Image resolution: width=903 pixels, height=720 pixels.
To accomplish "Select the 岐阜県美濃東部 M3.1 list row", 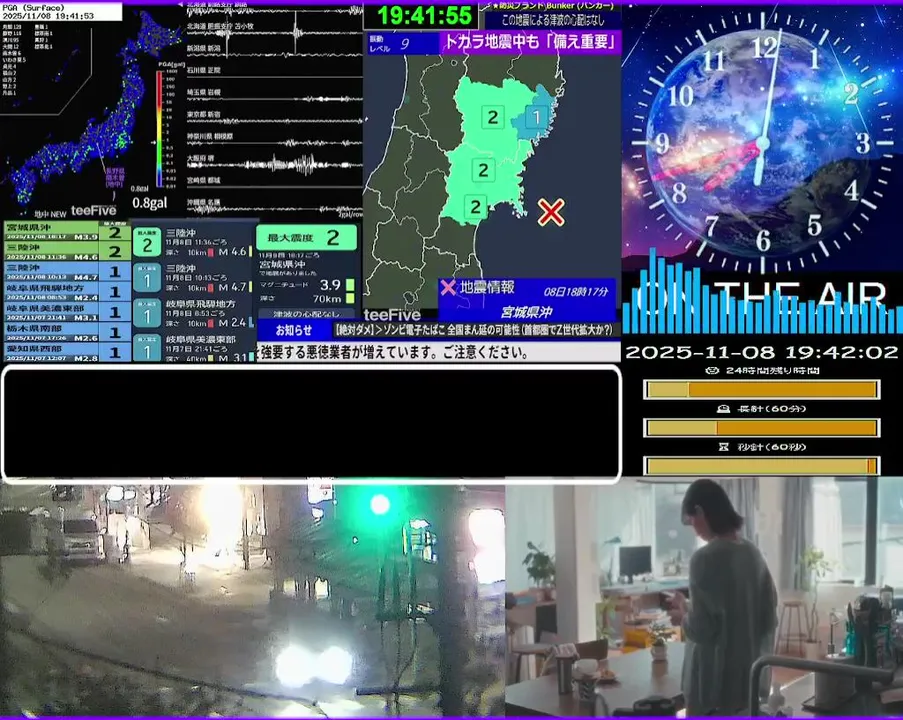I will pyautogui.click(x=67, y=312).
